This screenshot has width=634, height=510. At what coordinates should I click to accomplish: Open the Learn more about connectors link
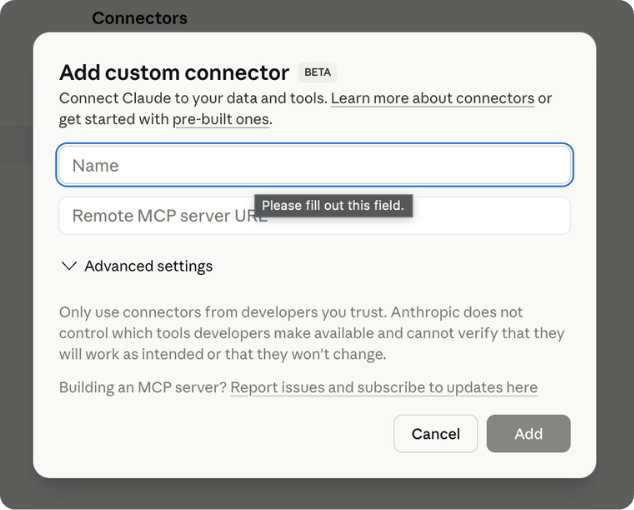[432, 98]
